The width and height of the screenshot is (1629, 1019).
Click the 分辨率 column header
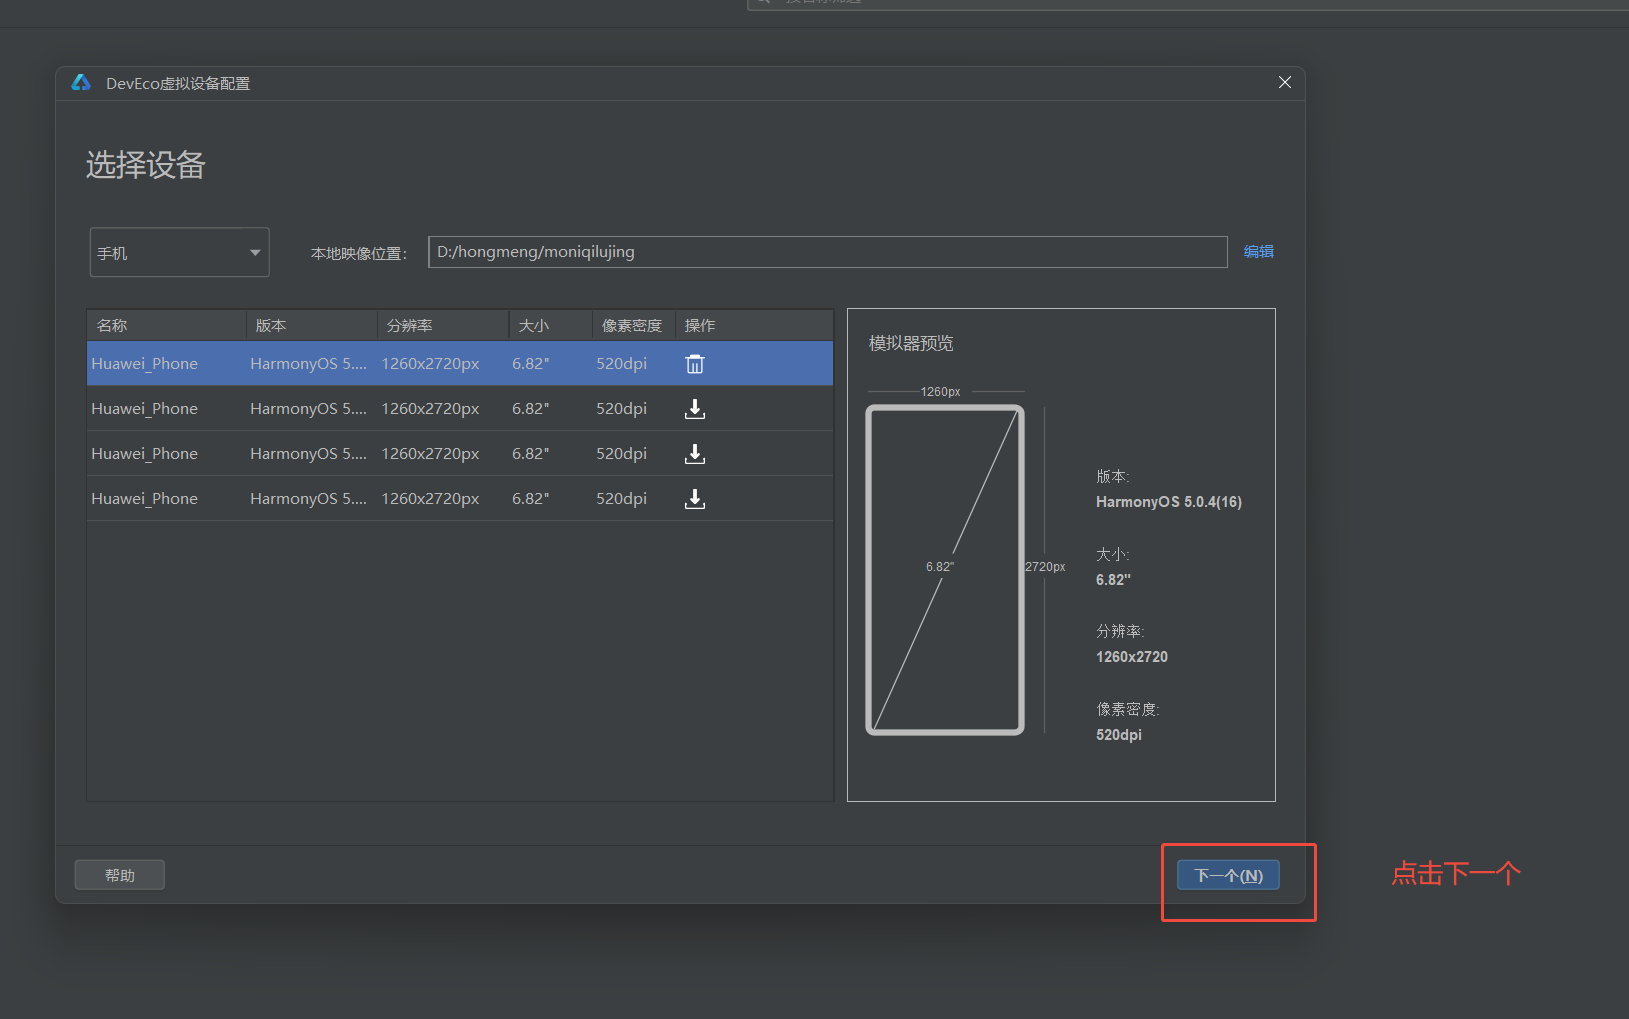tap(443, 326)
